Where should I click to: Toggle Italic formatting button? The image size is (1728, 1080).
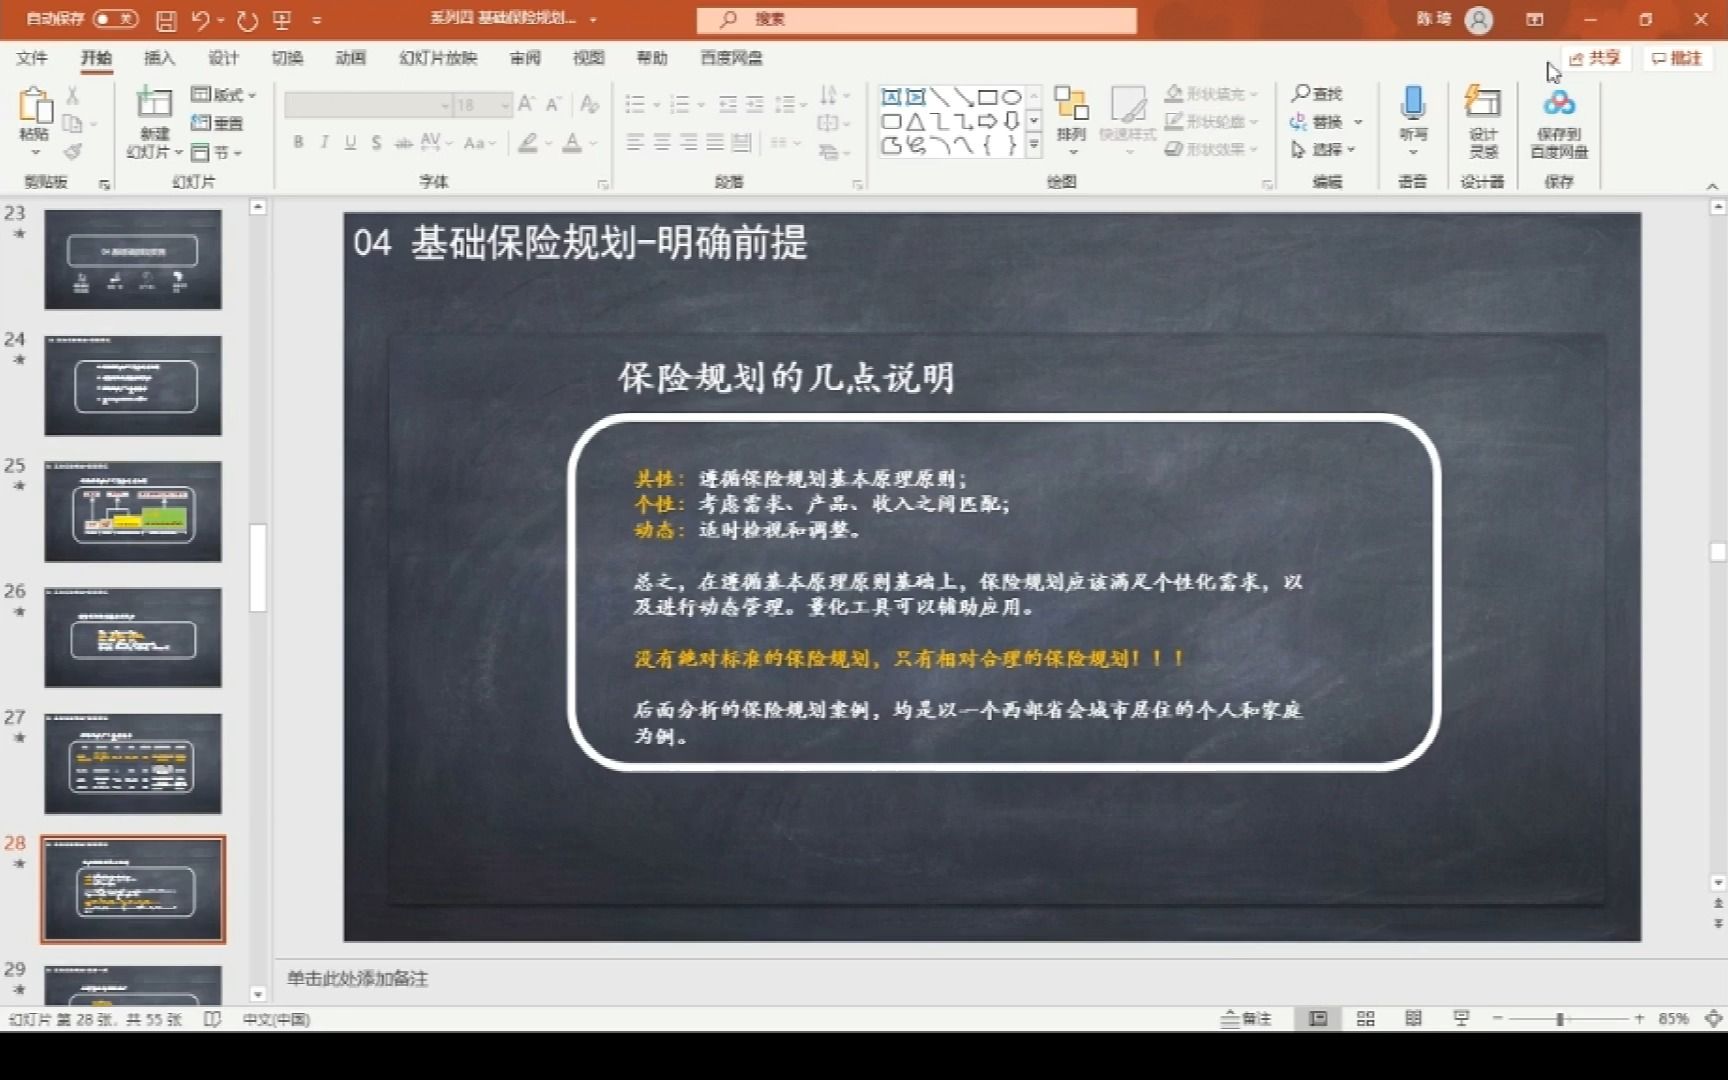pyautogui.click(x=324, y=143)
